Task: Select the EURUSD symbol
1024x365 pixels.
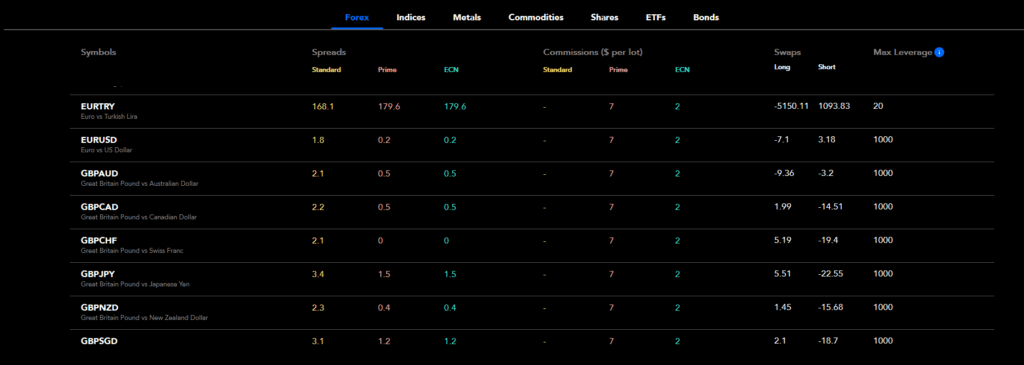Action: (x=99, y=140)
